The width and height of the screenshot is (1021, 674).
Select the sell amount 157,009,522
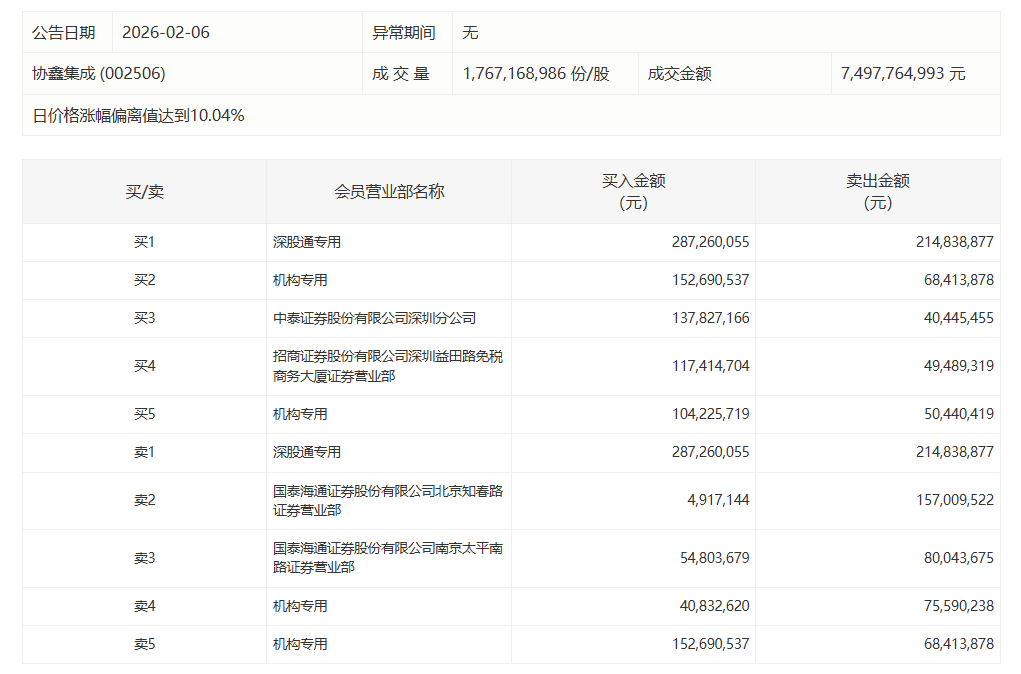(953, 500)
